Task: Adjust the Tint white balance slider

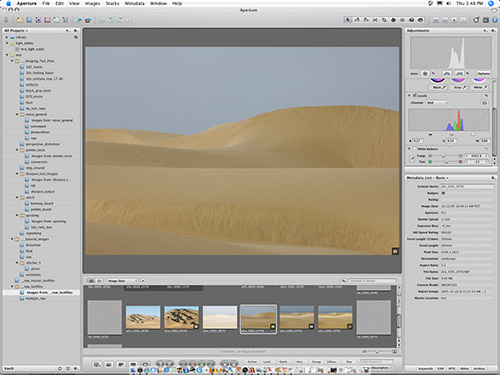Action: point(445,162)
